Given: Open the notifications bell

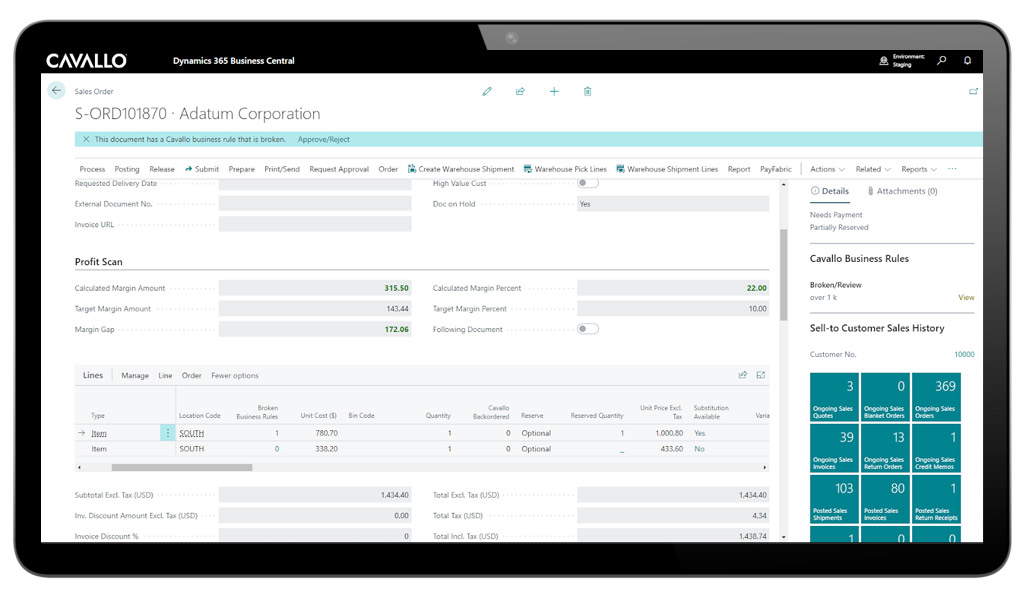Looking at the screenshot, I should (967, 60).
